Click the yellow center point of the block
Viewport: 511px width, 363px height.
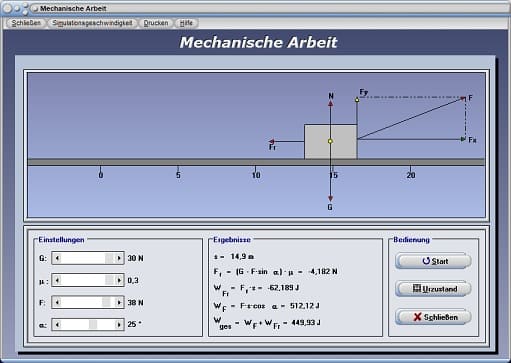point(330,141)
